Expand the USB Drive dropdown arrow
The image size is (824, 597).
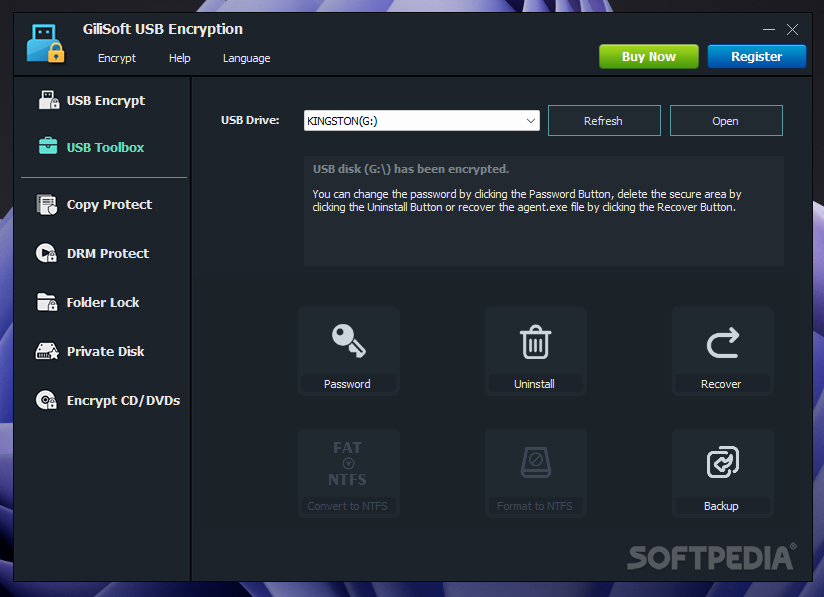click(x=531, y=121)
